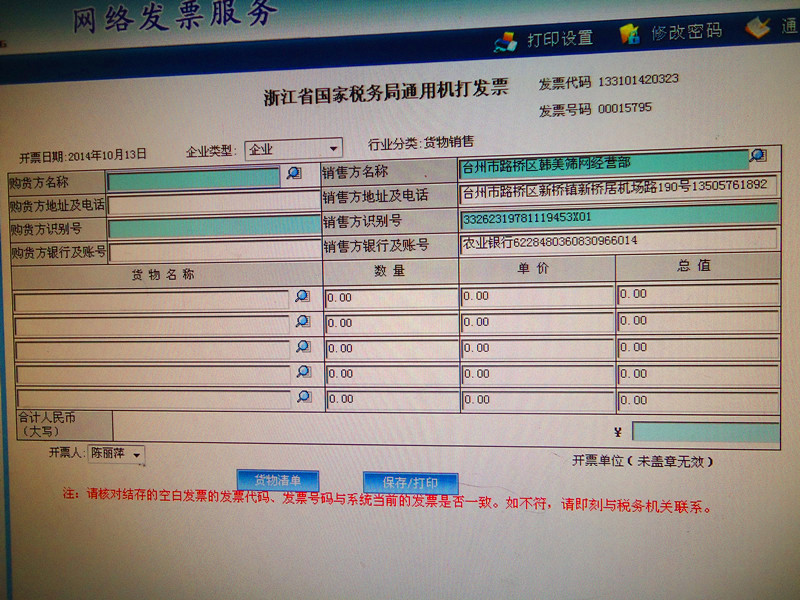This screenshot has width=800, height=600.
Task: Click the 修改密码 lock icon
Action: tap(630, 34)
